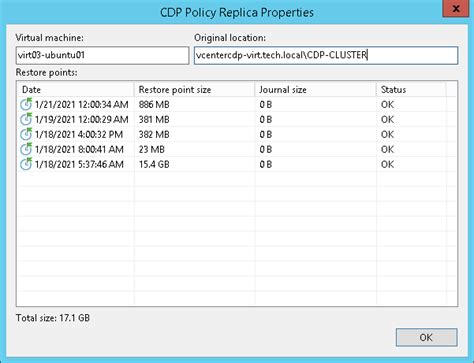Click the Total size: 17.1 GB label

[53, 318]
